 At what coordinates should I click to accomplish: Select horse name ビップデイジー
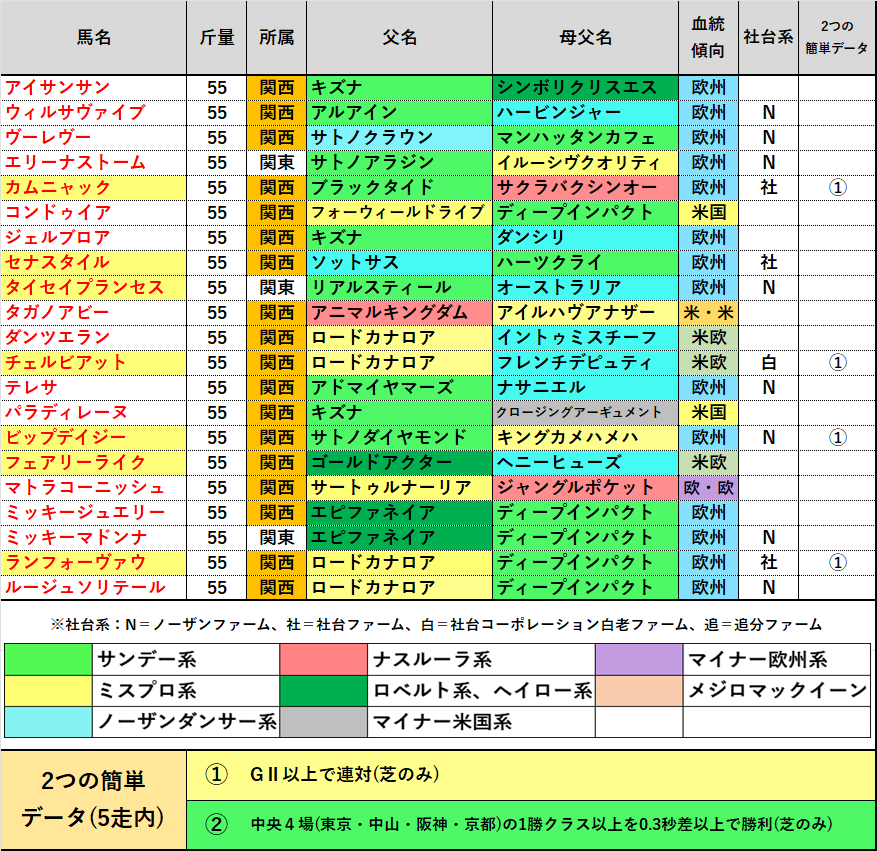tap(93, 438)
